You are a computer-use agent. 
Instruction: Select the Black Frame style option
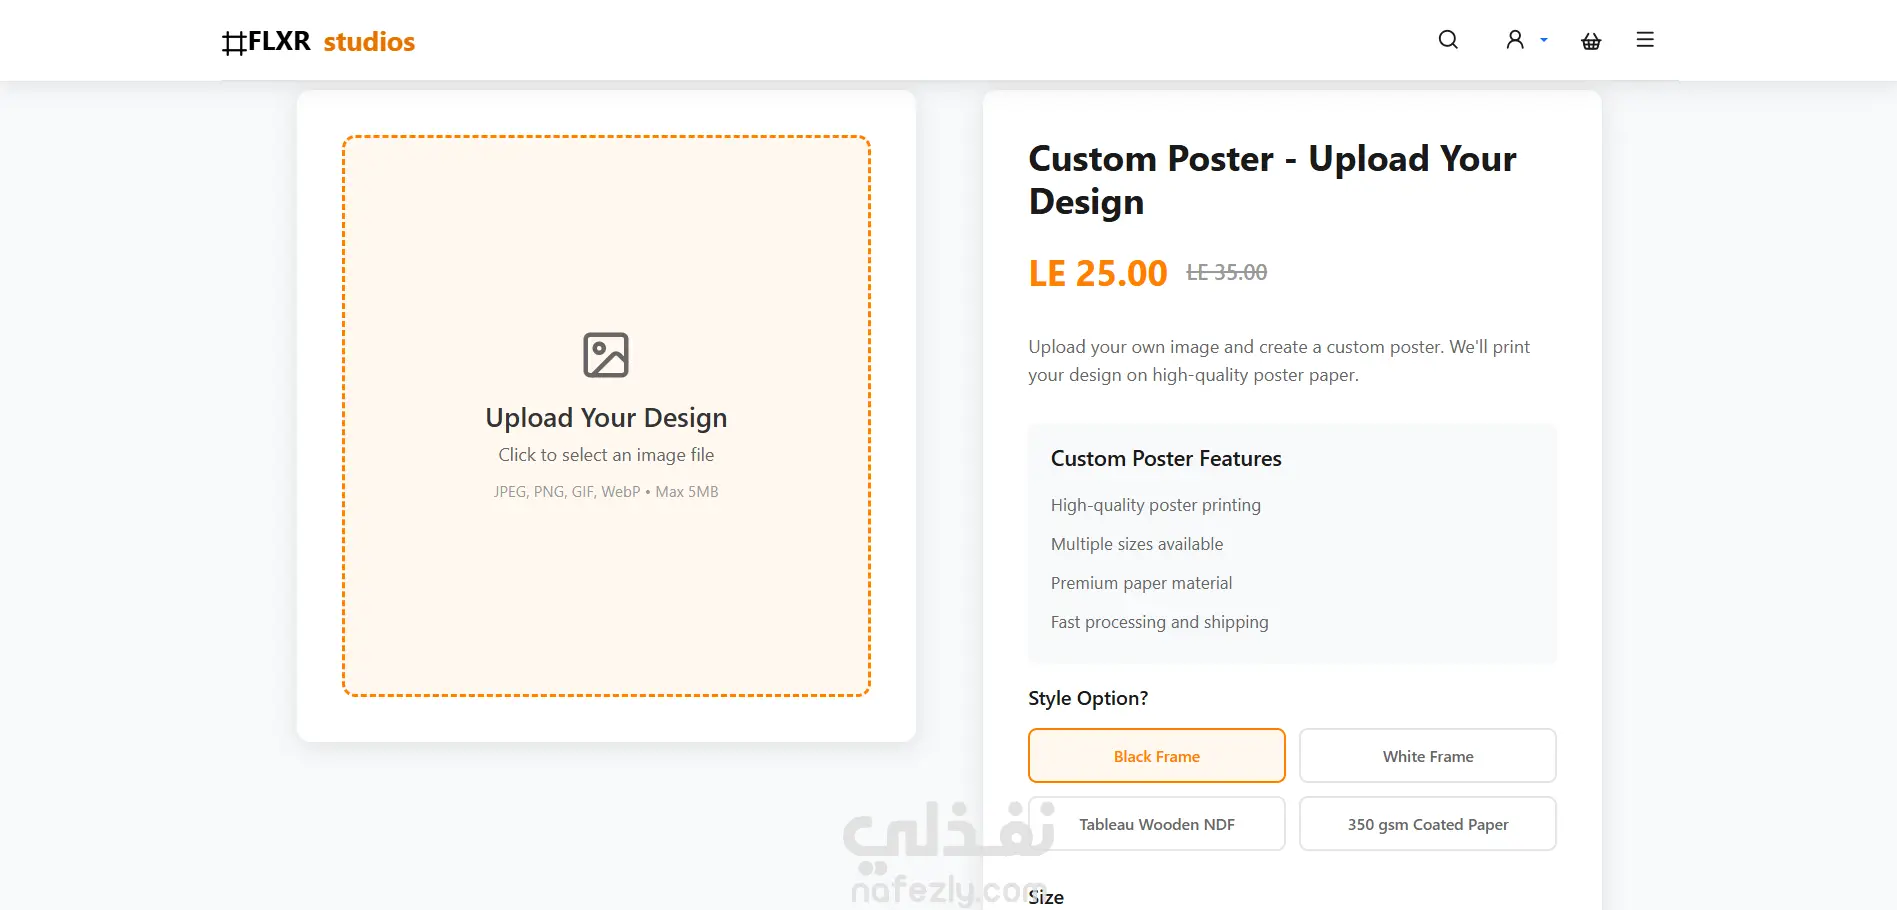1156,756
